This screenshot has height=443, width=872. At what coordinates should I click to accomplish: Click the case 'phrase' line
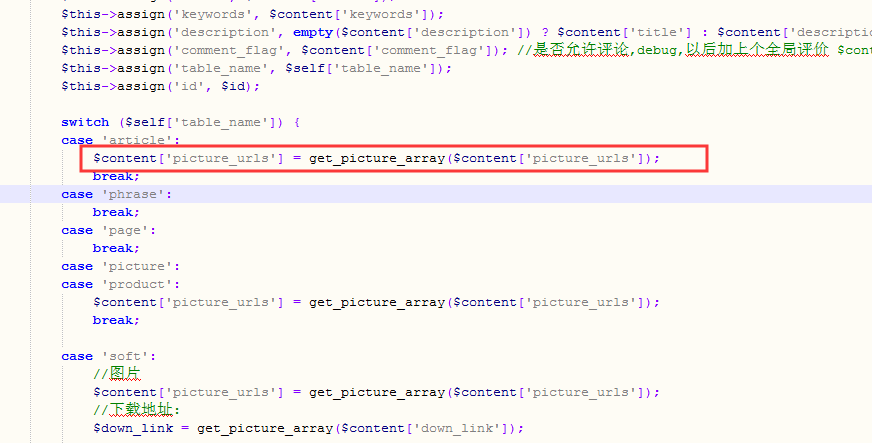[116, 194]
